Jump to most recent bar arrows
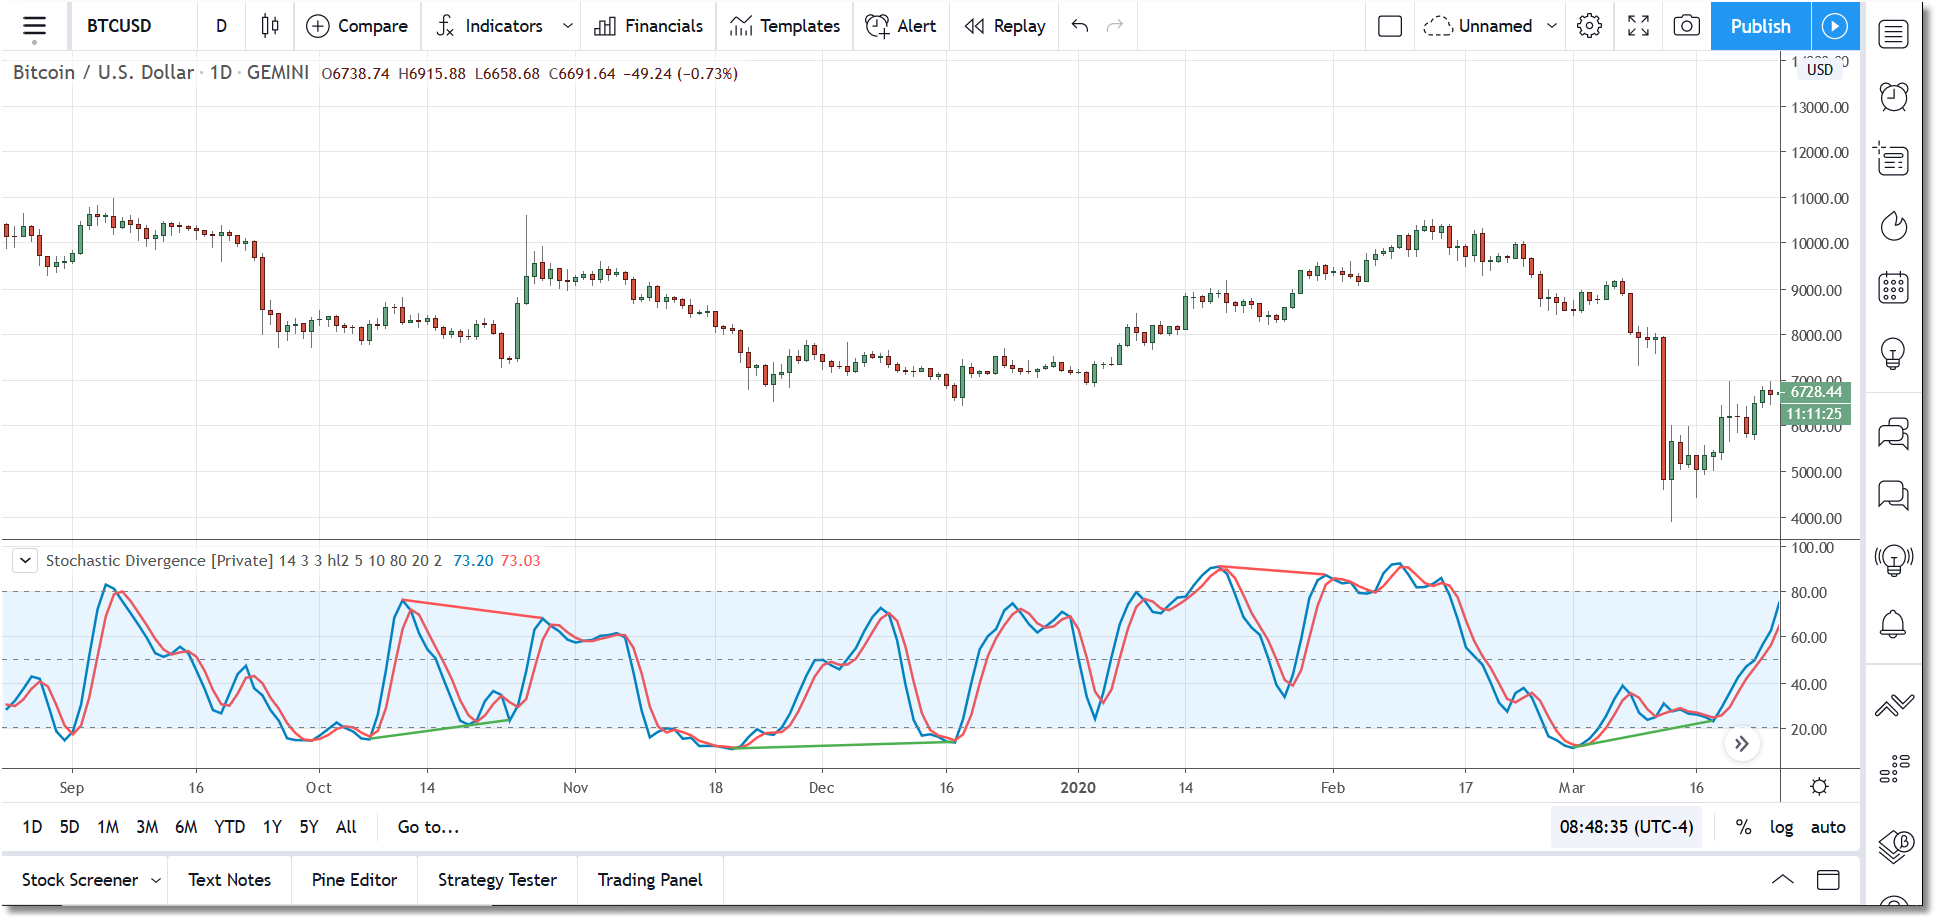1937x920 pixels. [x=1741, y=744]
